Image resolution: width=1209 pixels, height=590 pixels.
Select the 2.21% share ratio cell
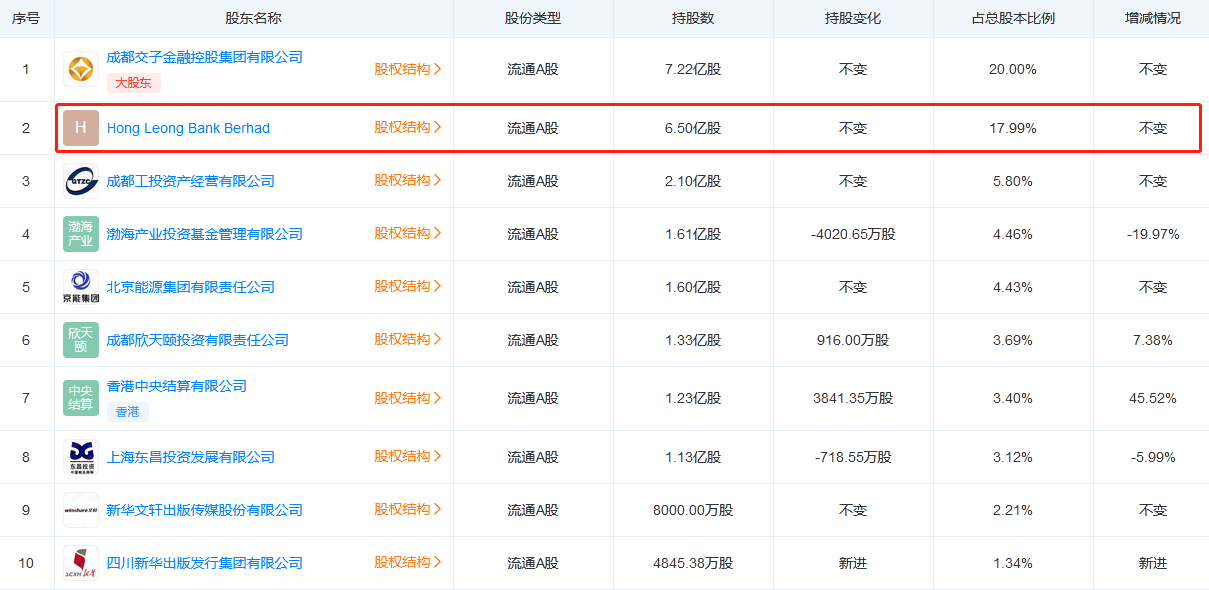click(x=1013, y=510)
